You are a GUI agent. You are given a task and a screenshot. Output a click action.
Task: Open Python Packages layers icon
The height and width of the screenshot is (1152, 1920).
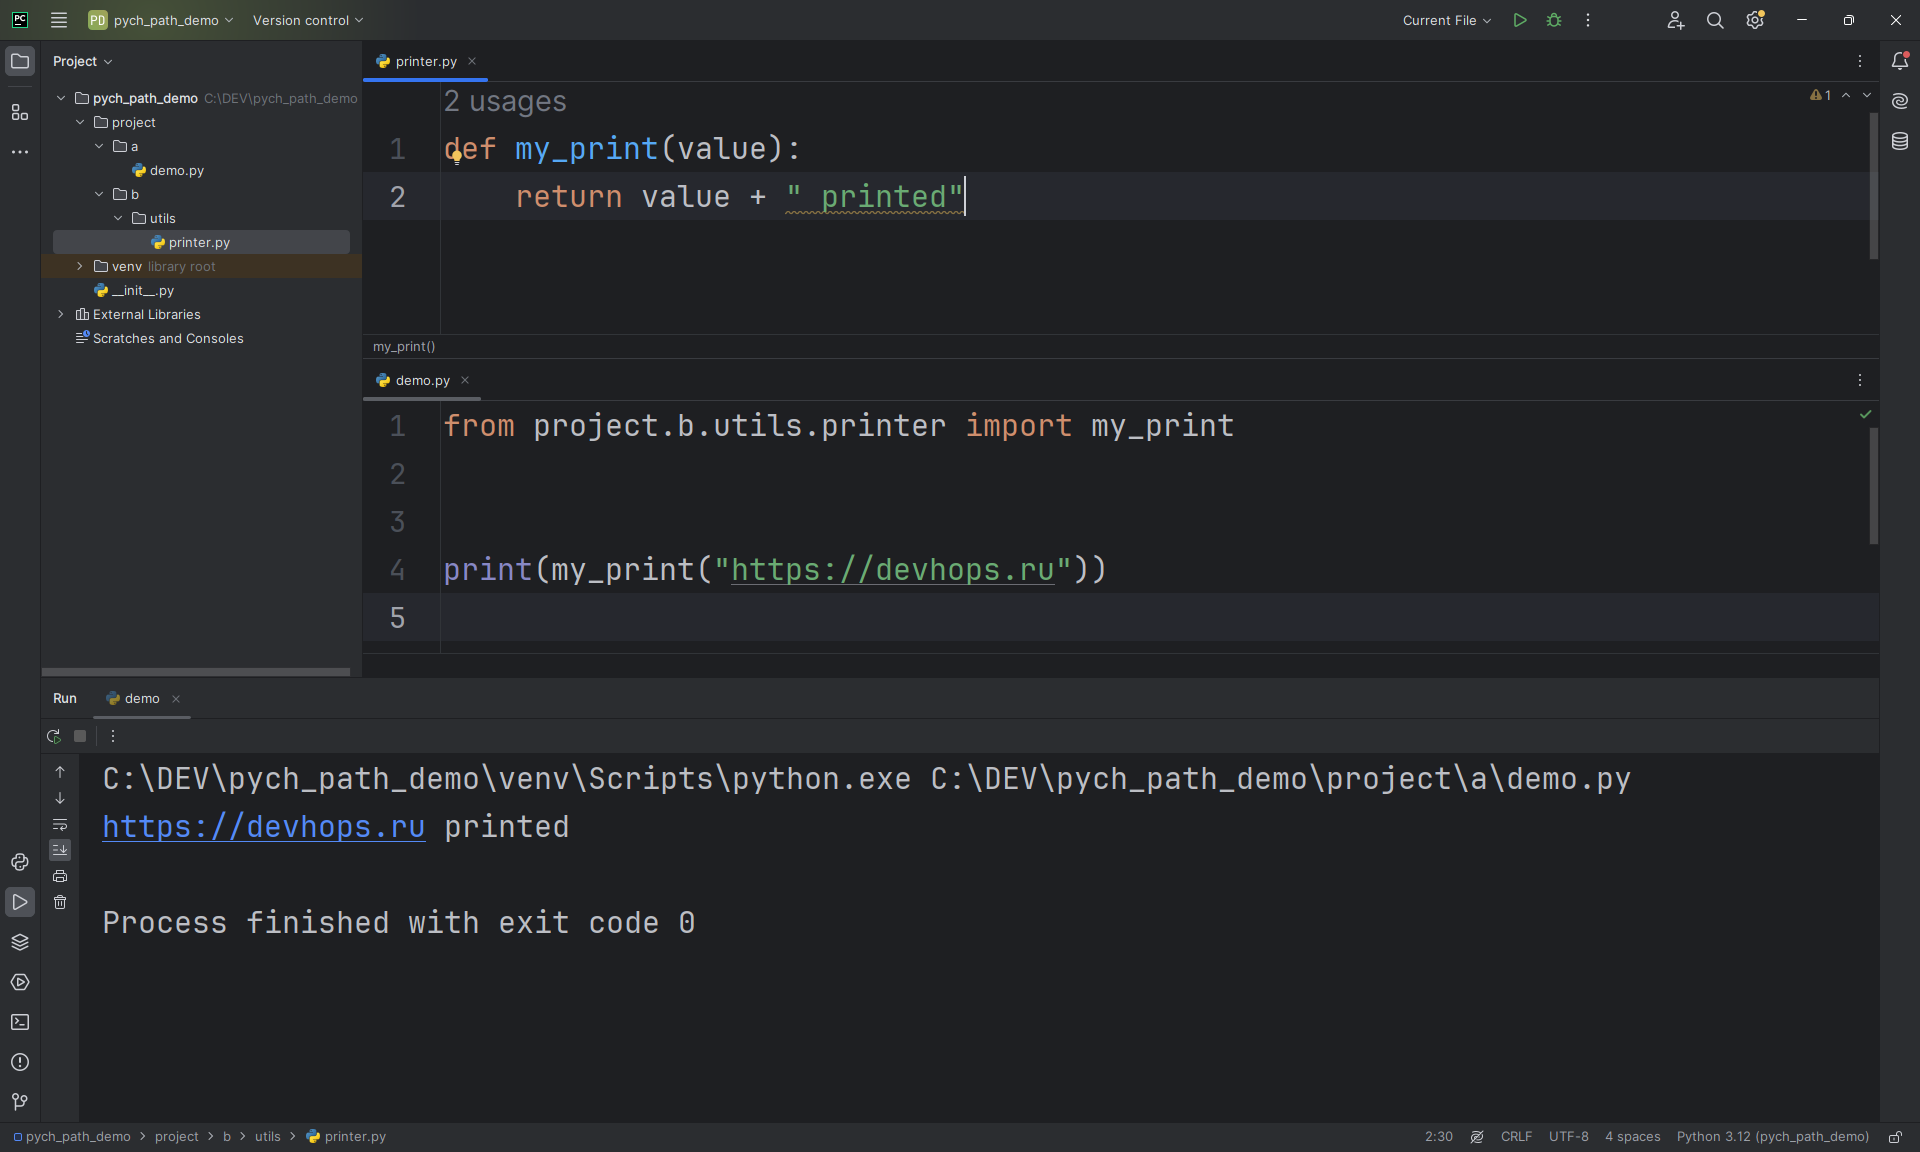pyautogui.click(x=20, y=942)
